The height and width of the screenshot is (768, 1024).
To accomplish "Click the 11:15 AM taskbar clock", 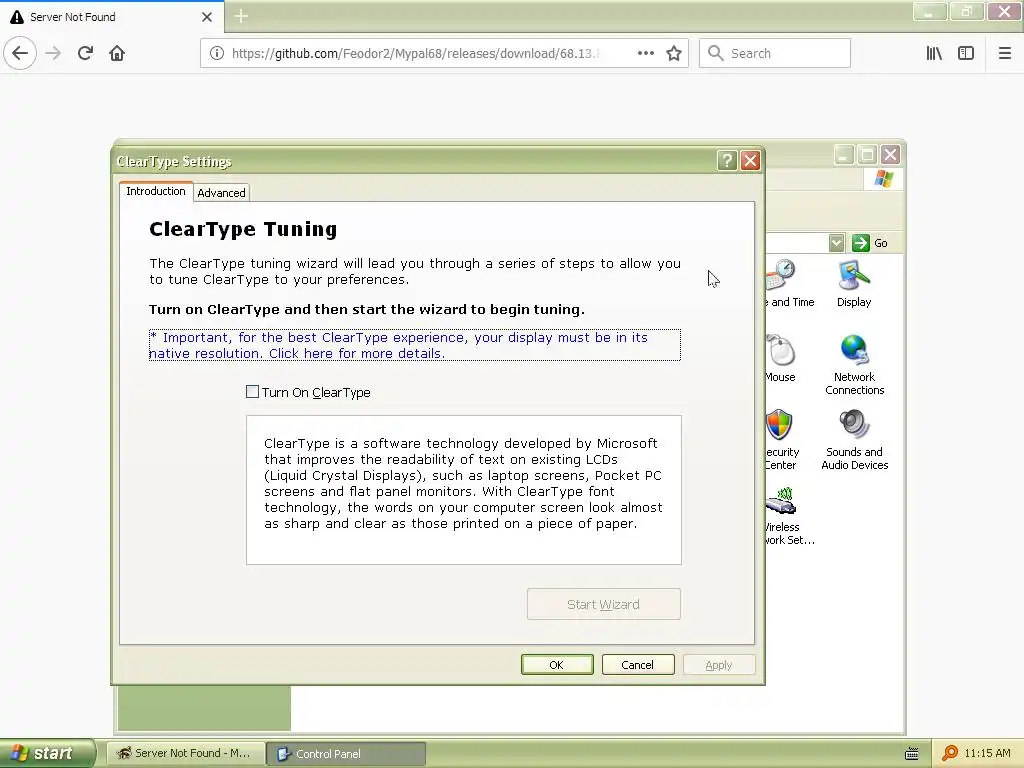I will [x=987, y=754].
